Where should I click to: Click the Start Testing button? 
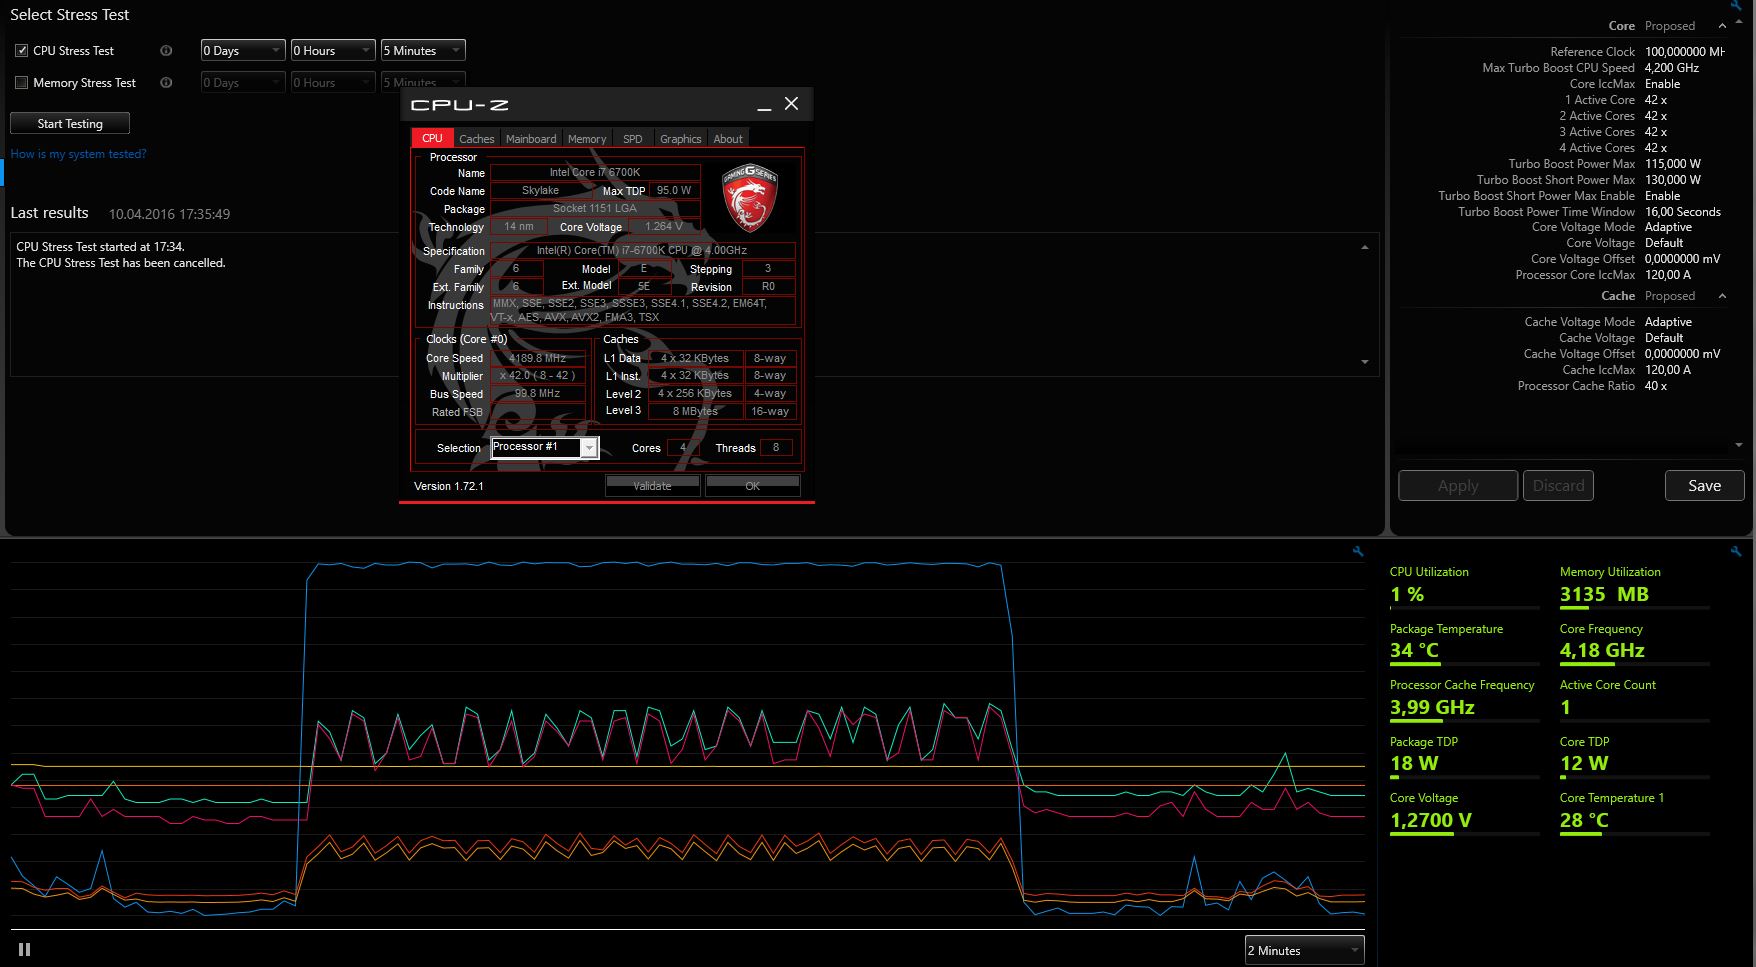point(70,124)
